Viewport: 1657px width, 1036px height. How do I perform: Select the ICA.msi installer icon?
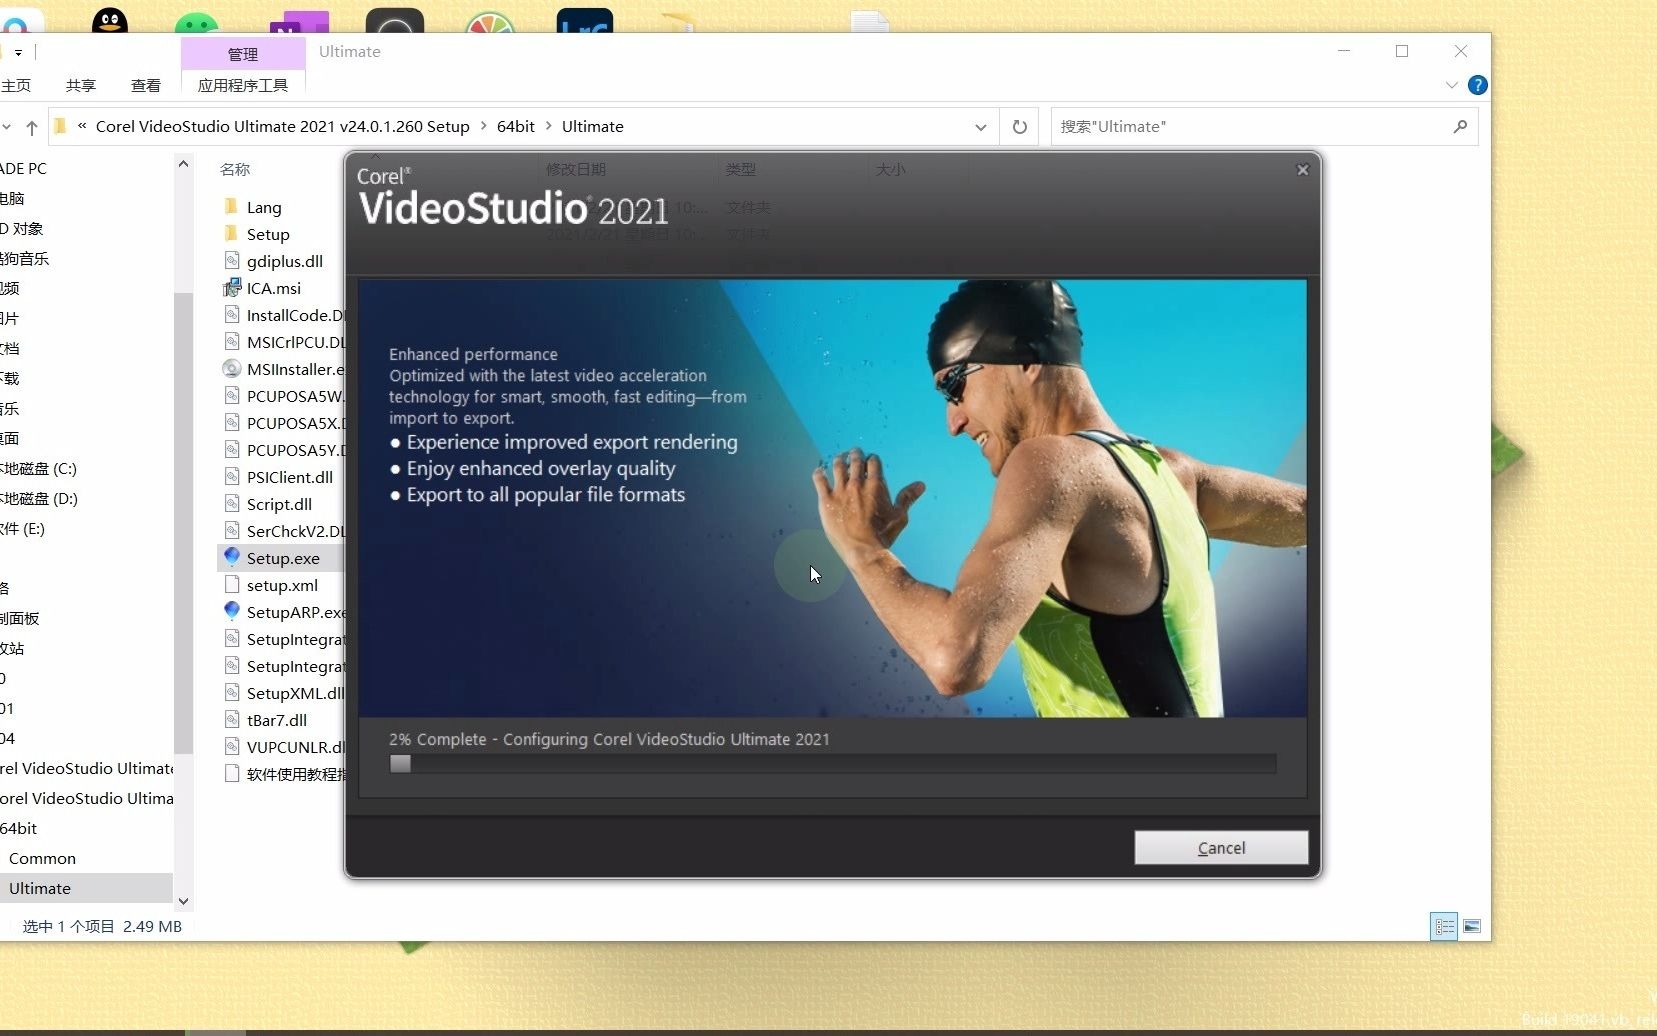pos(232,288)
